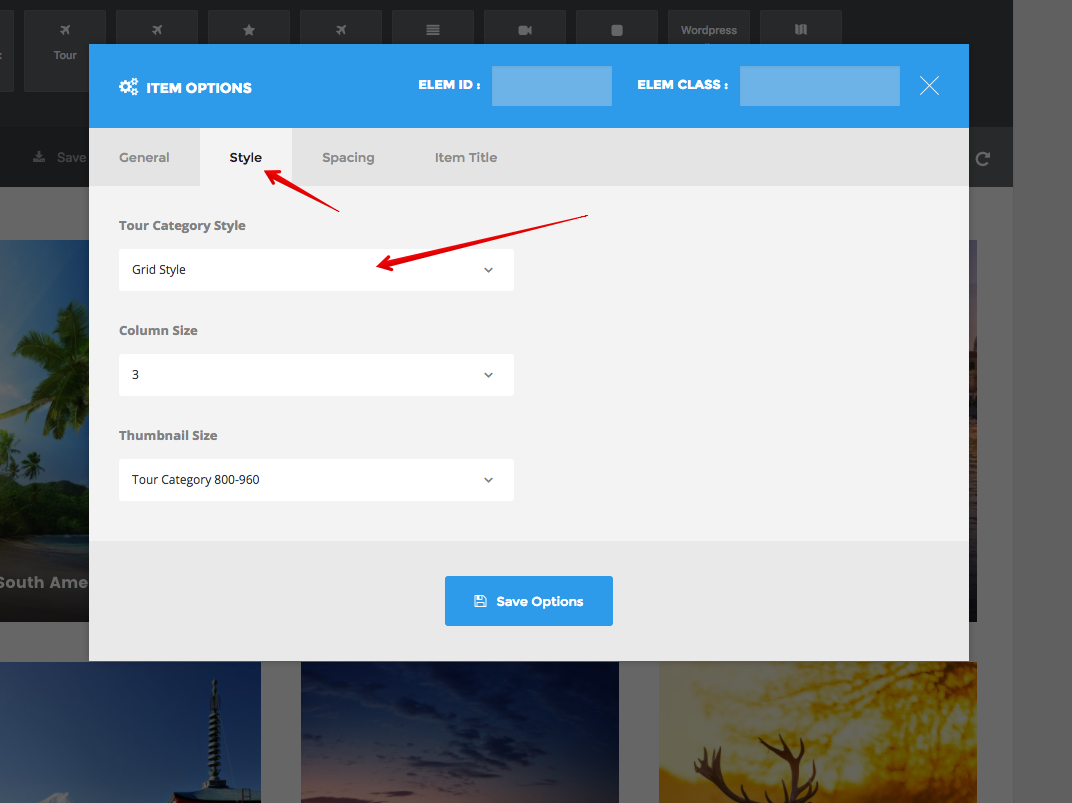Click into the Elem Class field
Viewport: 1072px width, 803px height.
point(819,86)
